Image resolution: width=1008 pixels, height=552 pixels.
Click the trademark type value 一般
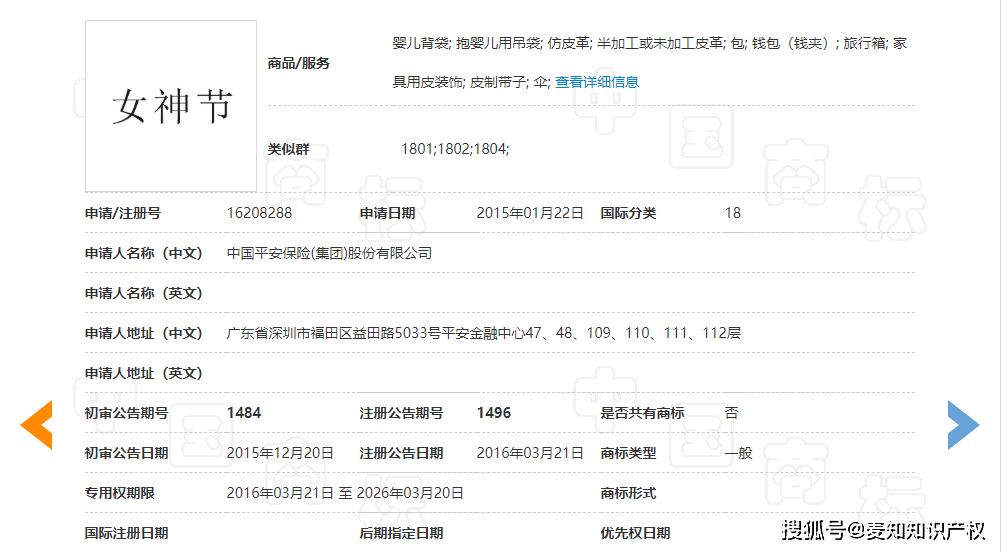click(x=739, y=453)
